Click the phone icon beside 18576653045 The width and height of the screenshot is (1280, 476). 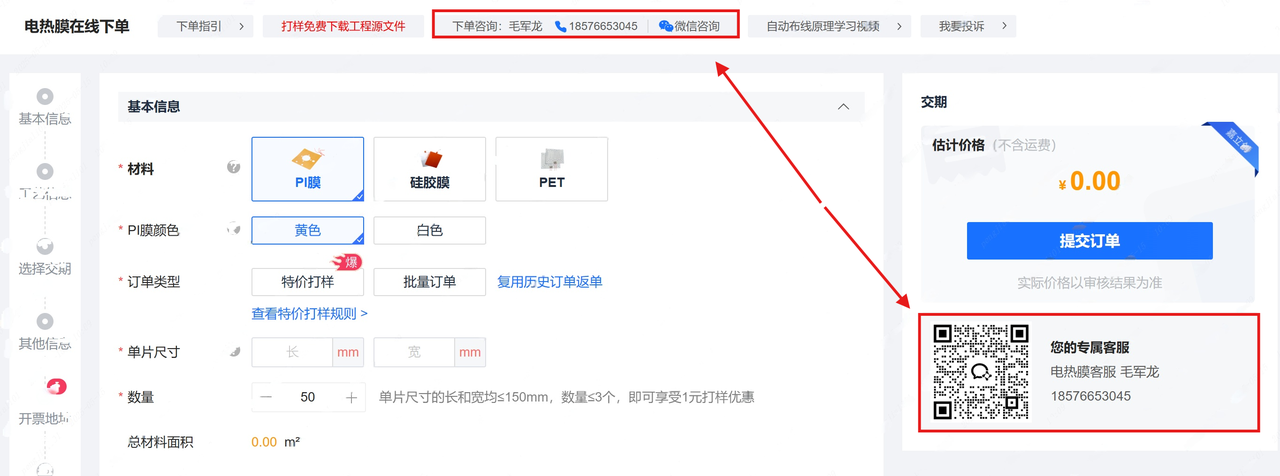coord(560,26)
